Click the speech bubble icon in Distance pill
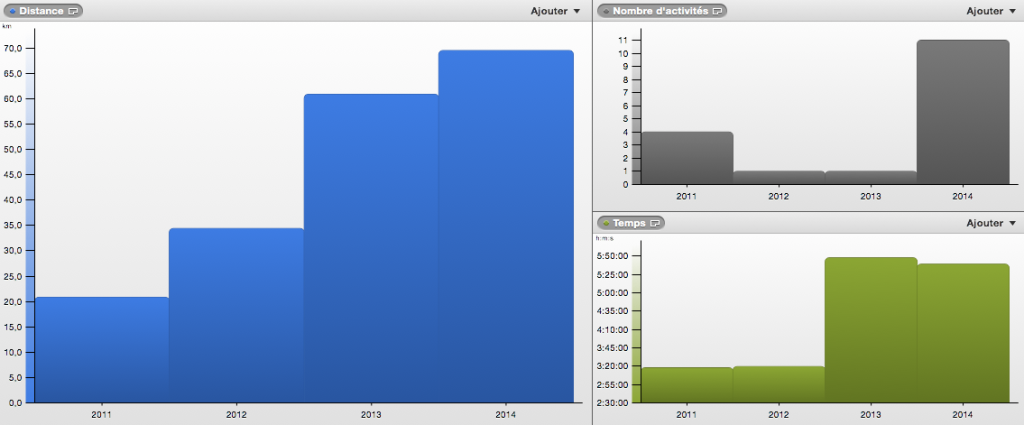 tap(72, 11)
